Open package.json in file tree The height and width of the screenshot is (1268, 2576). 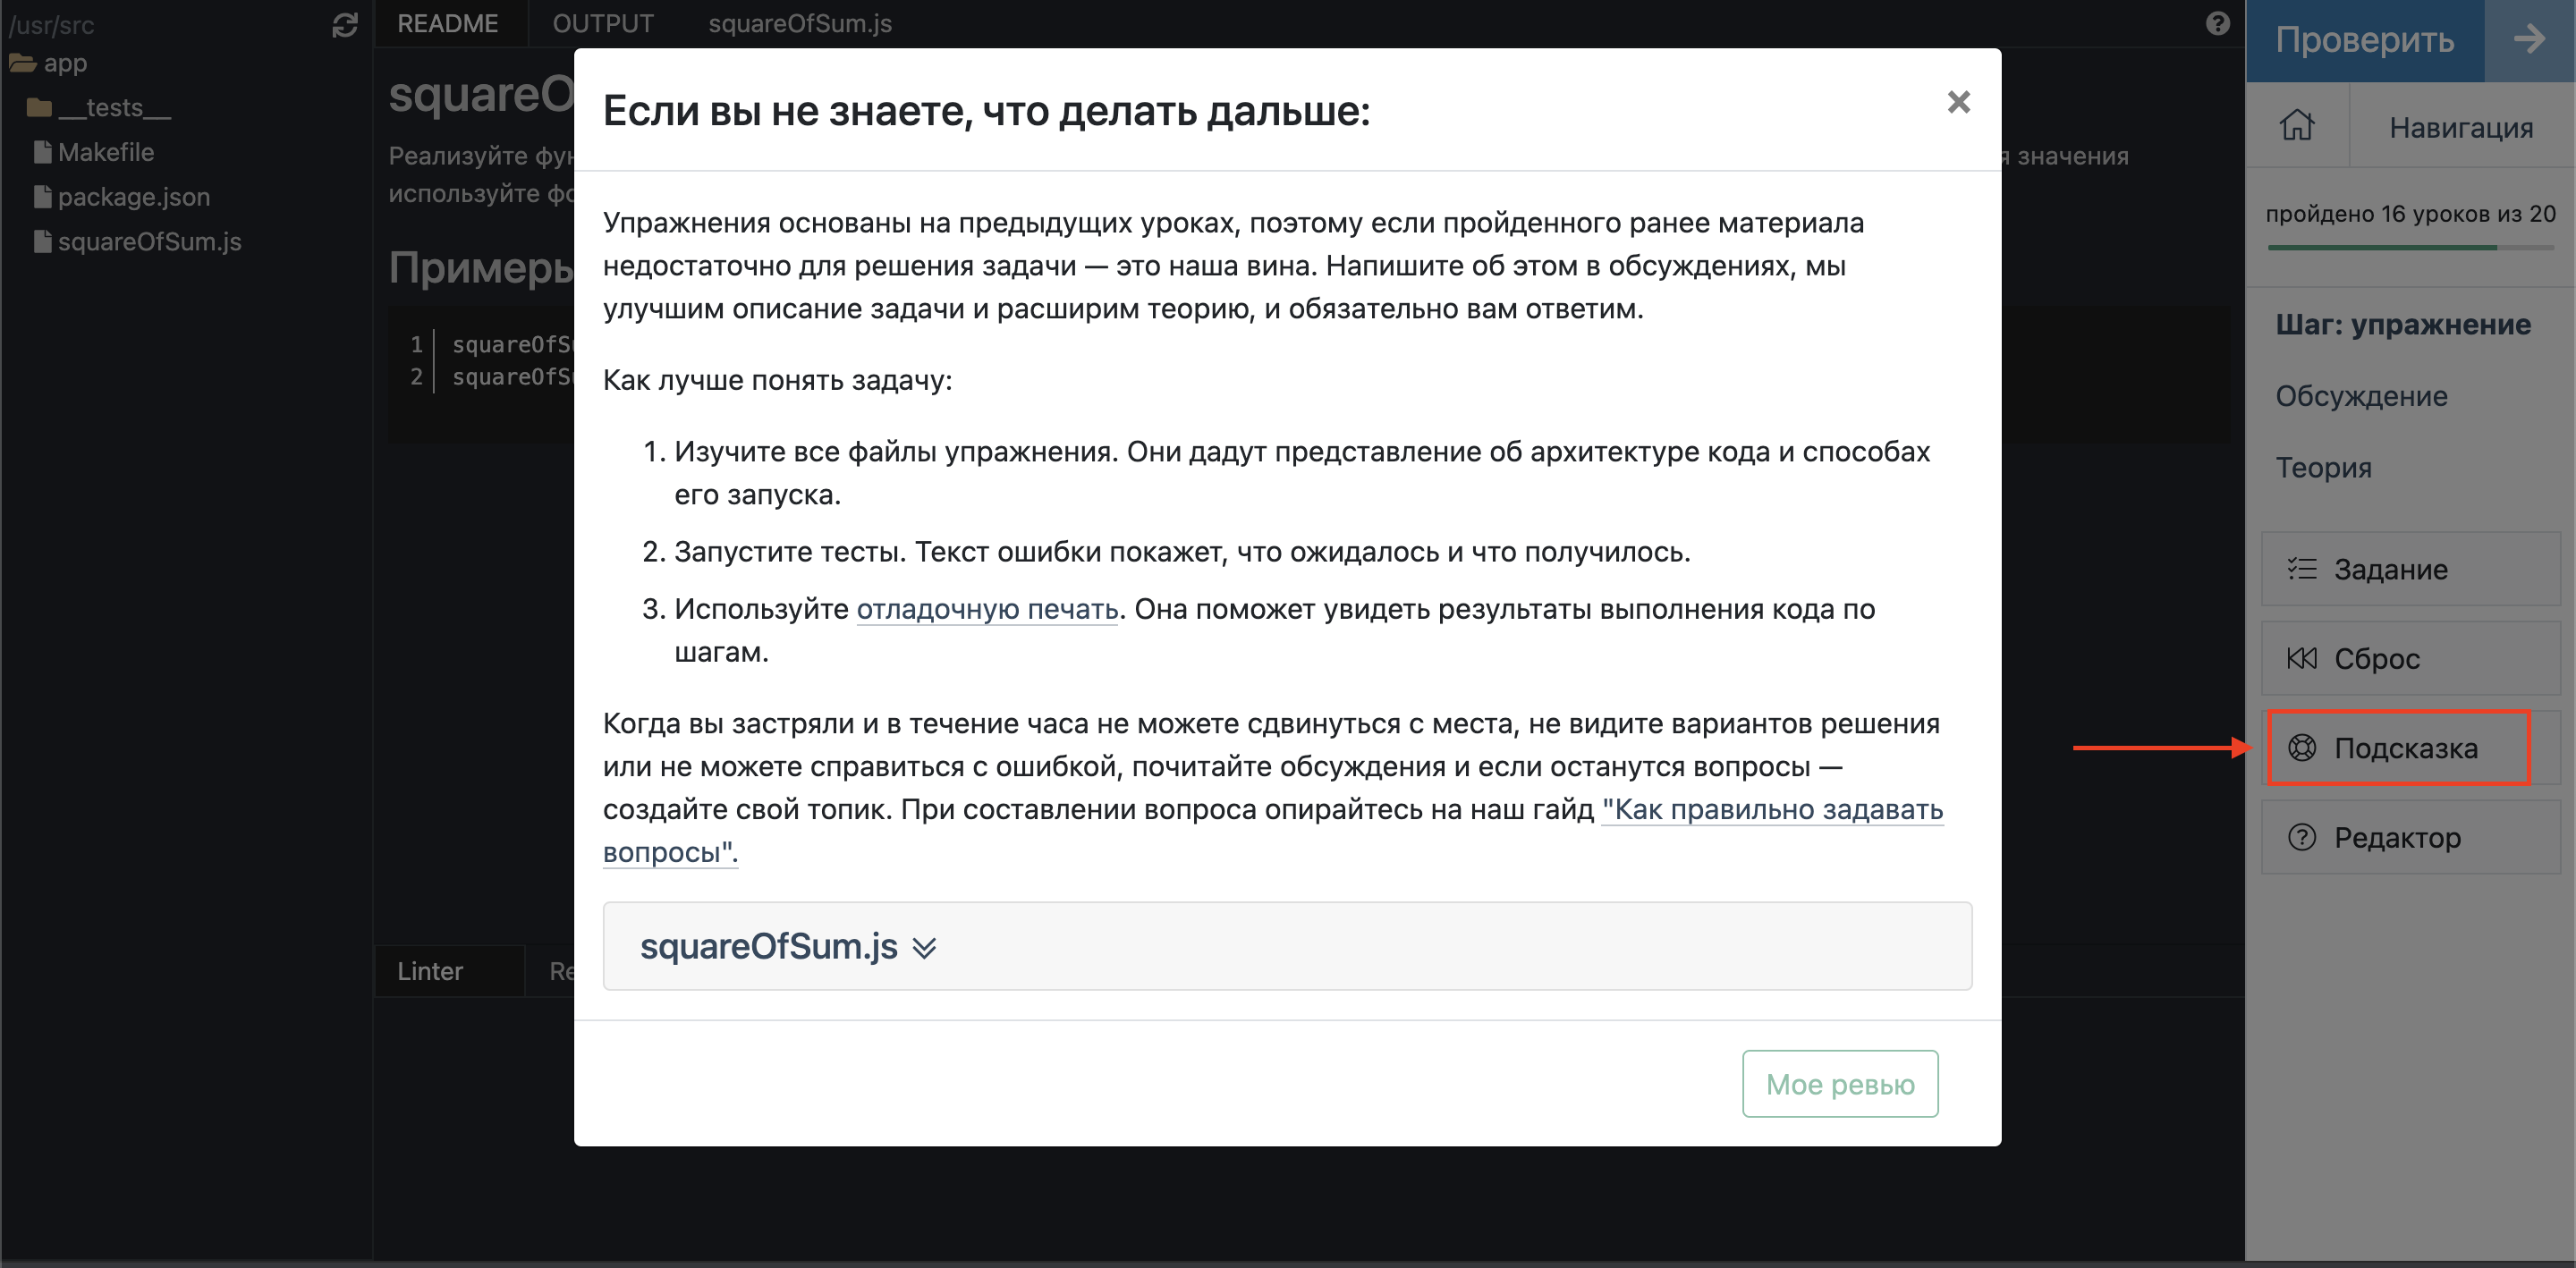[x=133, y=197]
